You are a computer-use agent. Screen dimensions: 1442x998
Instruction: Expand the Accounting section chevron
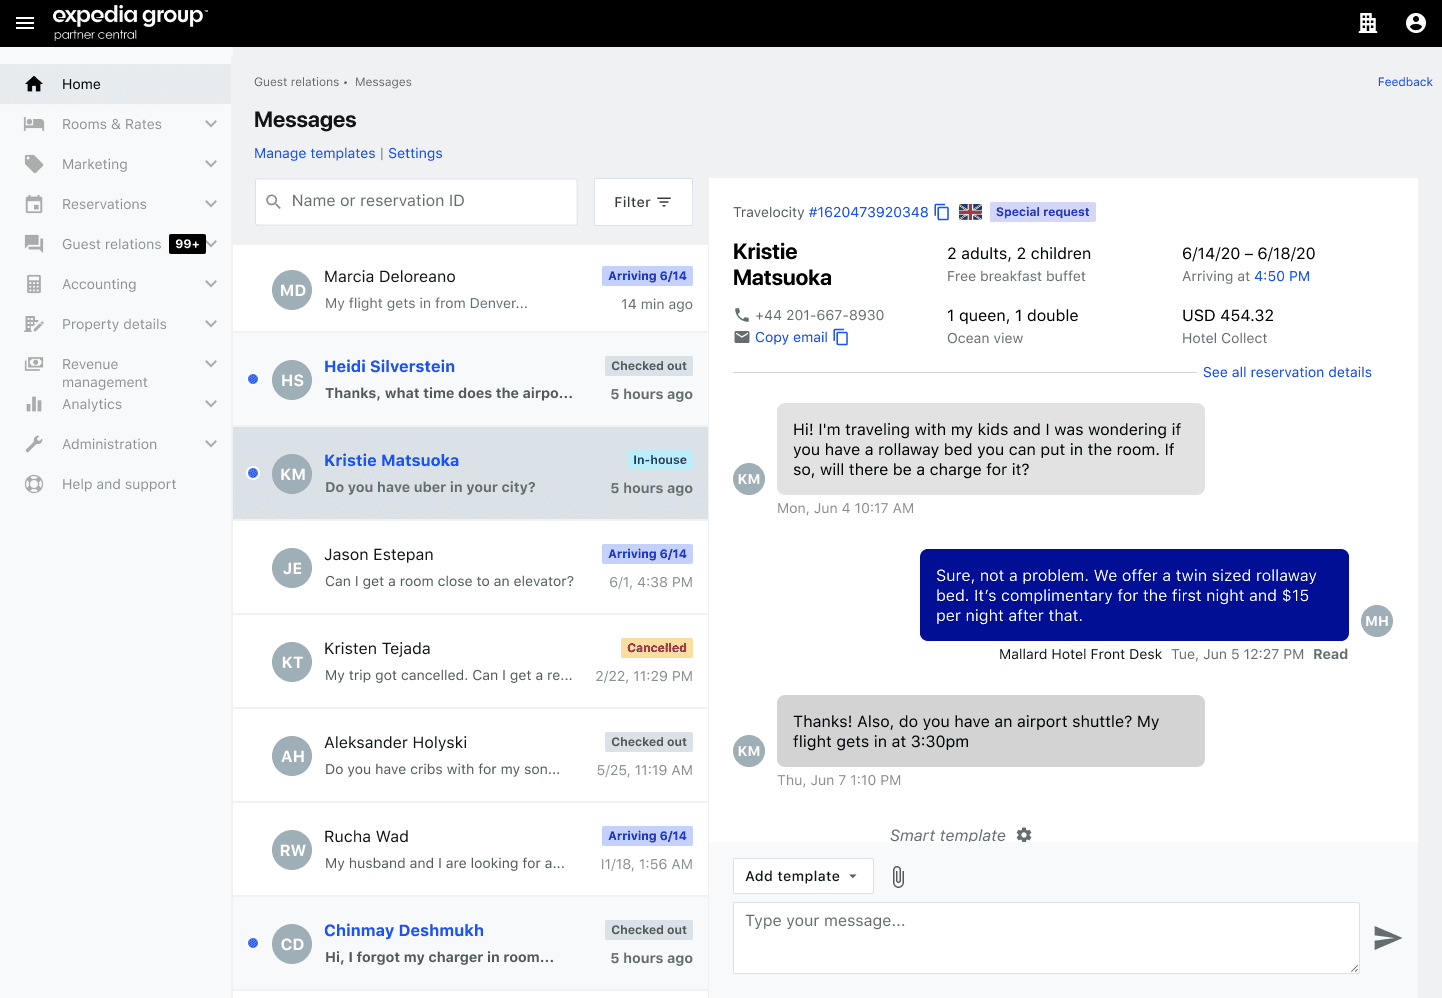[x=211, y=284]
